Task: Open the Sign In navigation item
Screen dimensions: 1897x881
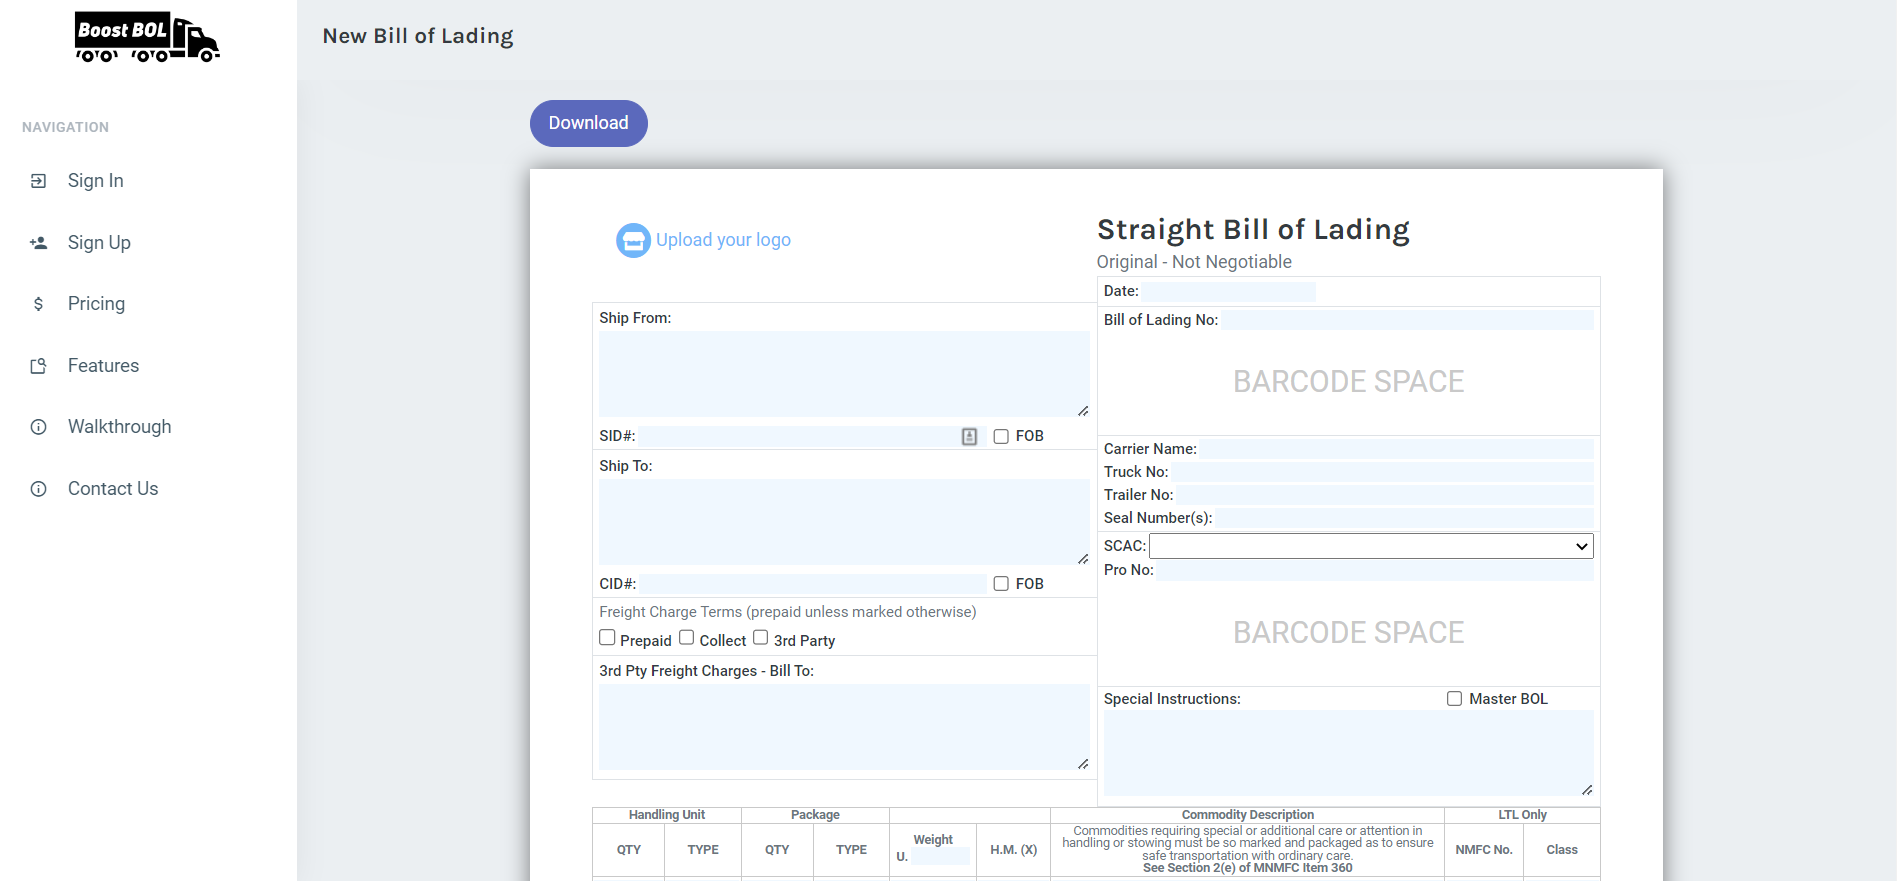Action: pyautogui.click(x=96, y=181)
